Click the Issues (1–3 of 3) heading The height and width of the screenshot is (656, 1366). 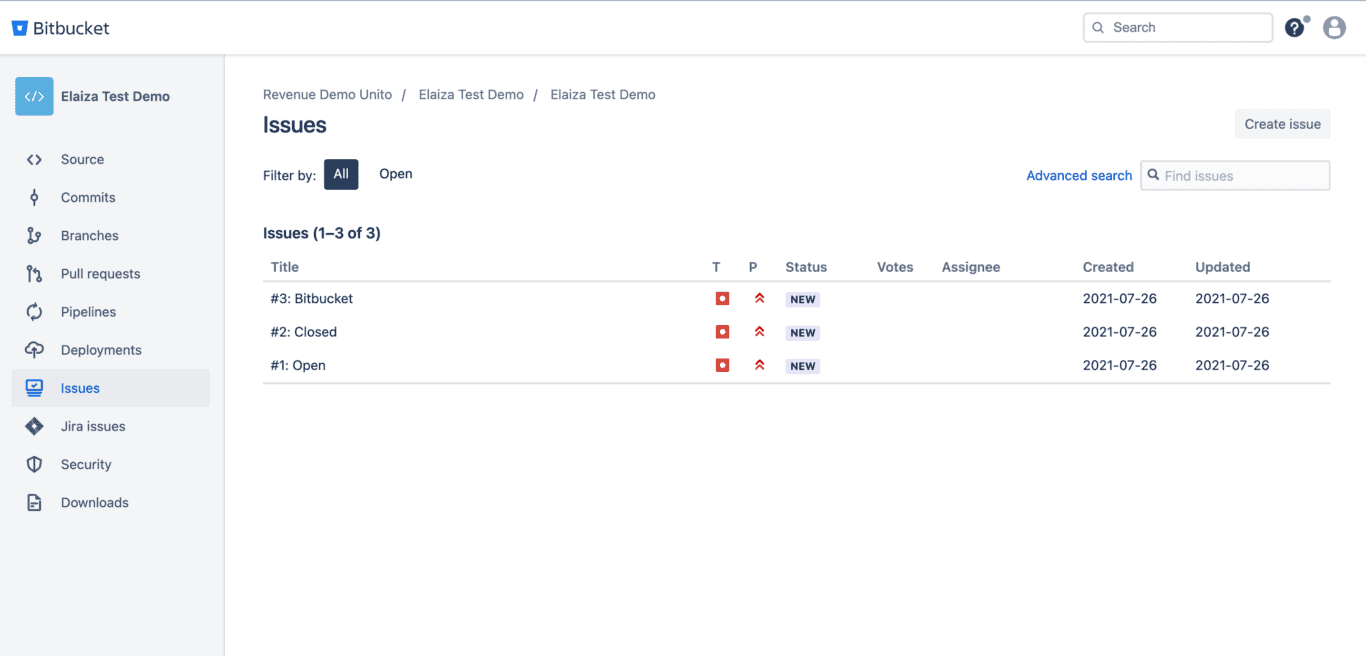(x=322, y=233)
